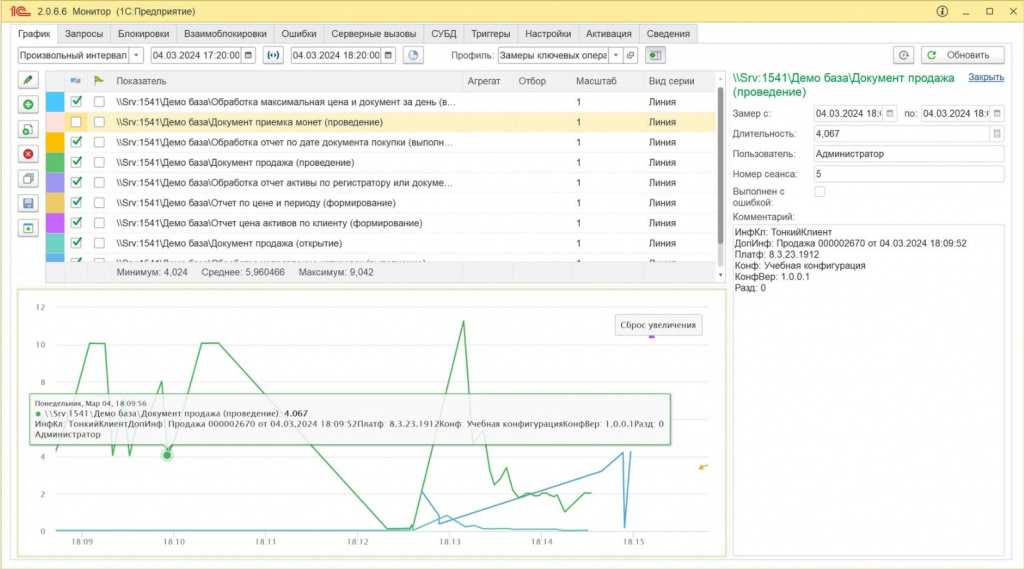The height and width of the screenshot is (569, 1024).
Task: Open the Активация tab
Action: (609, 33)
